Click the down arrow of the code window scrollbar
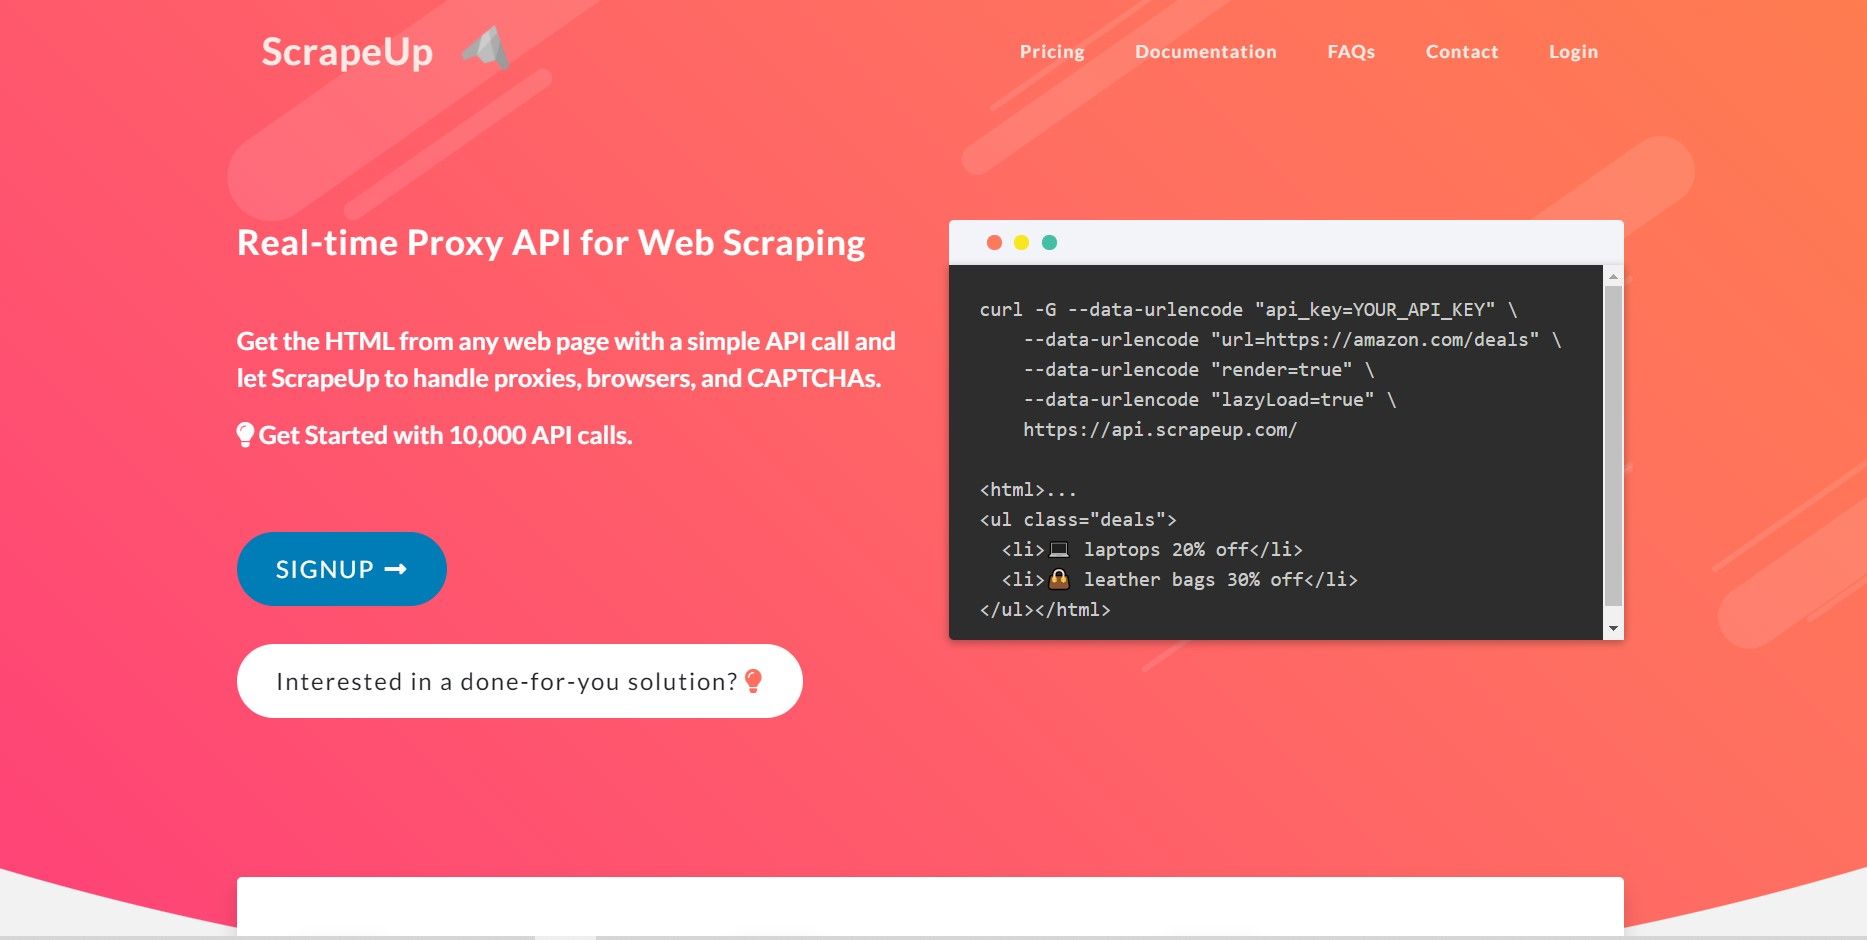Screen dimensions: 1867x940 pos(1614,628)
